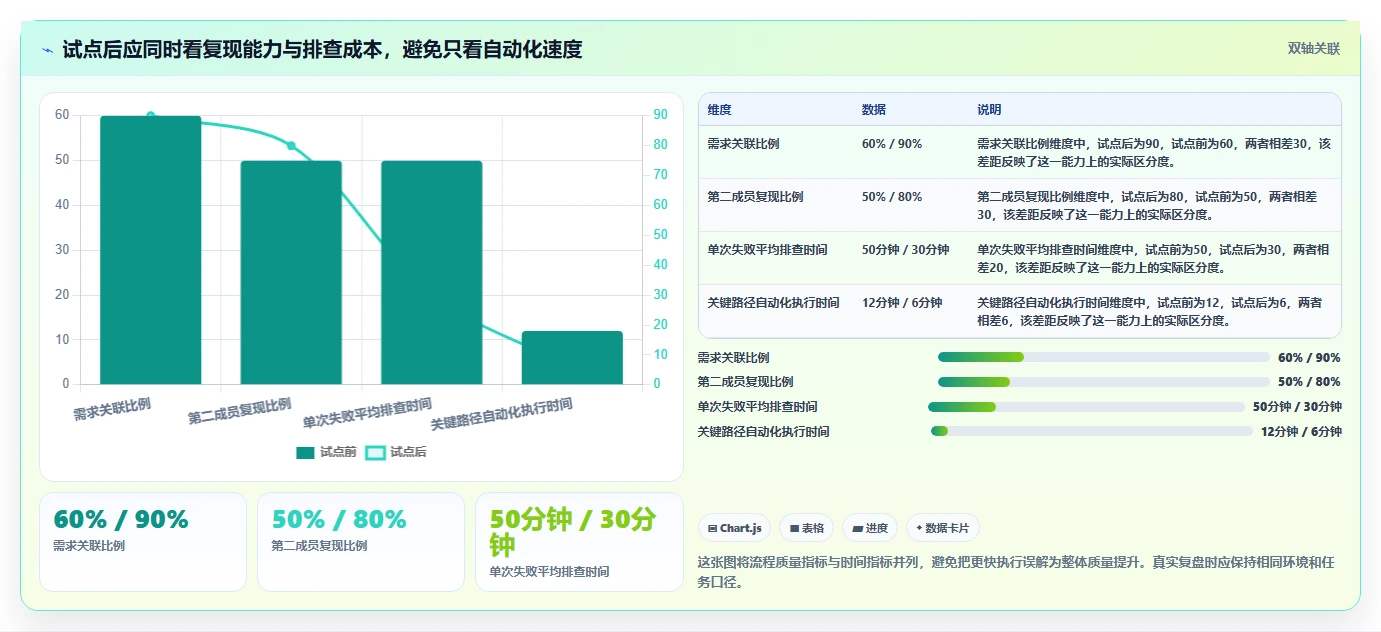
Task: Select the 需求关联比例 table row label
Action: point(743,144)
